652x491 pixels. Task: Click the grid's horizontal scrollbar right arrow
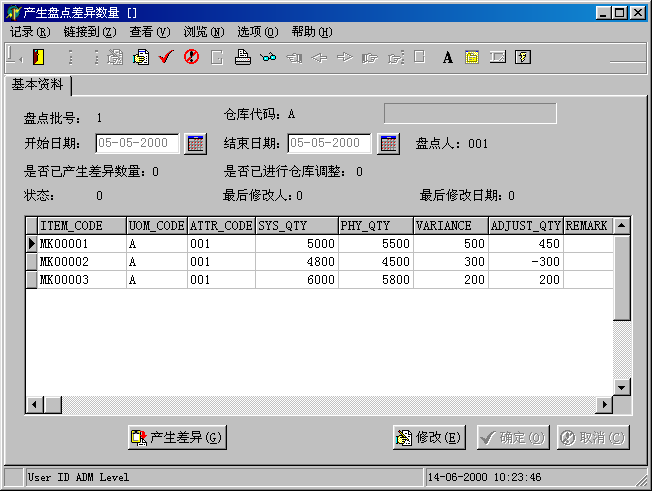pyautogui.click(x=603, y=404)
